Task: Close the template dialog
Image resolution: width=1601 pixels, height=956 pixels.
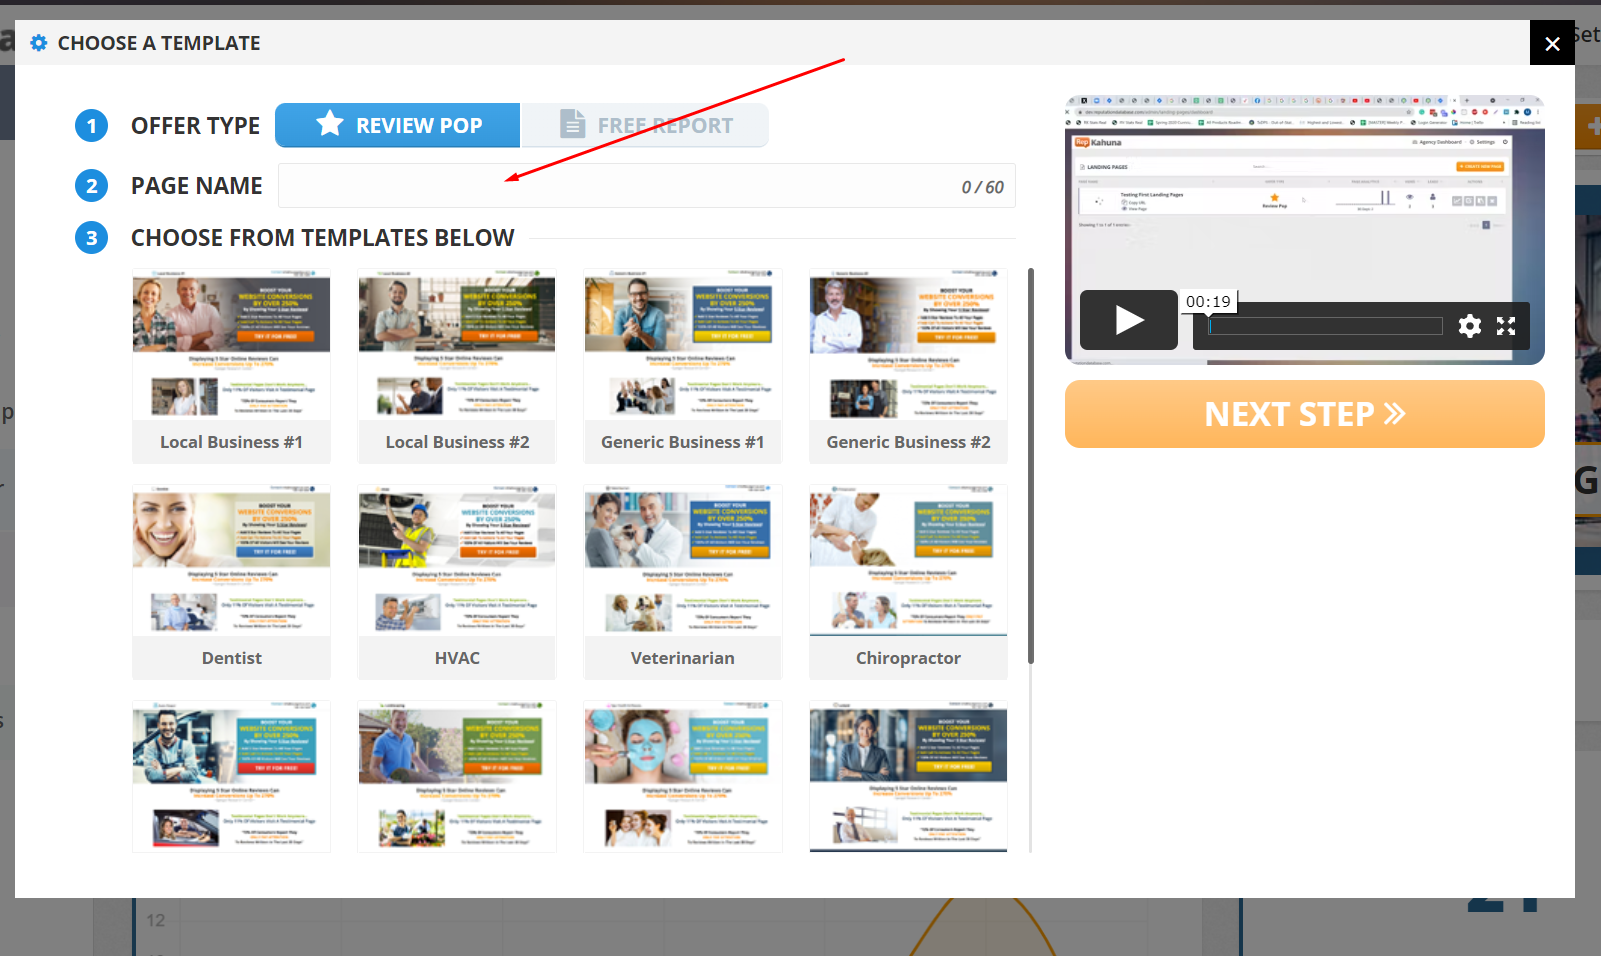Action: (1552, 43)
